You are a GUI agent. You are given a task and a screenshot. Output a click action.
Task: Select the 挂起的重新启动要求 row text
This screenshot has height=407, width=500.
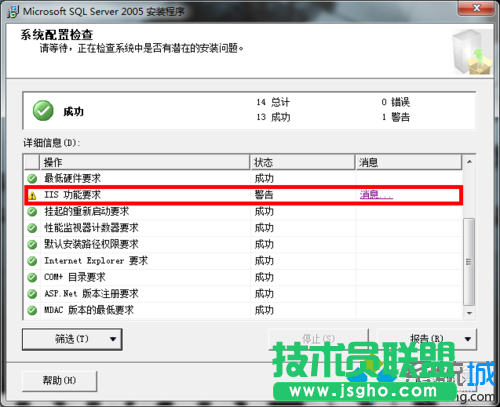pyautogui.click(x=87, y=211)
